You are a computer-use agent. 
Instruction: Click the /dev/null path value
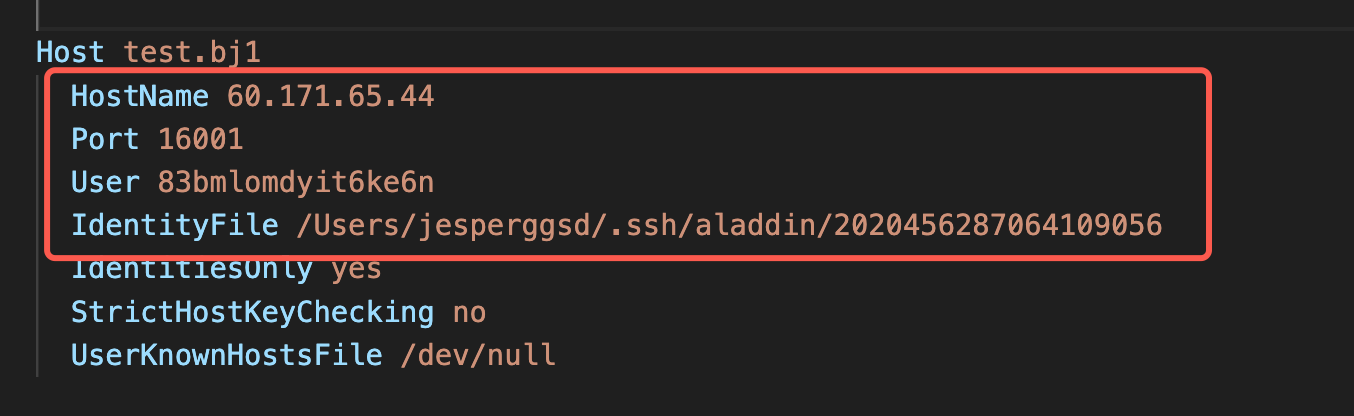coord(477,355)
